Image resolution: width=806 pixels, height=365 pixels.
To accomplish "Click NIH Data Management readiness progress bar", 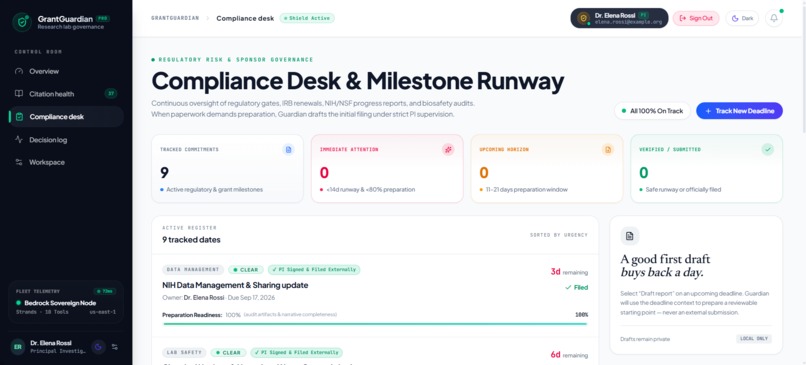I will pos(375,324).
